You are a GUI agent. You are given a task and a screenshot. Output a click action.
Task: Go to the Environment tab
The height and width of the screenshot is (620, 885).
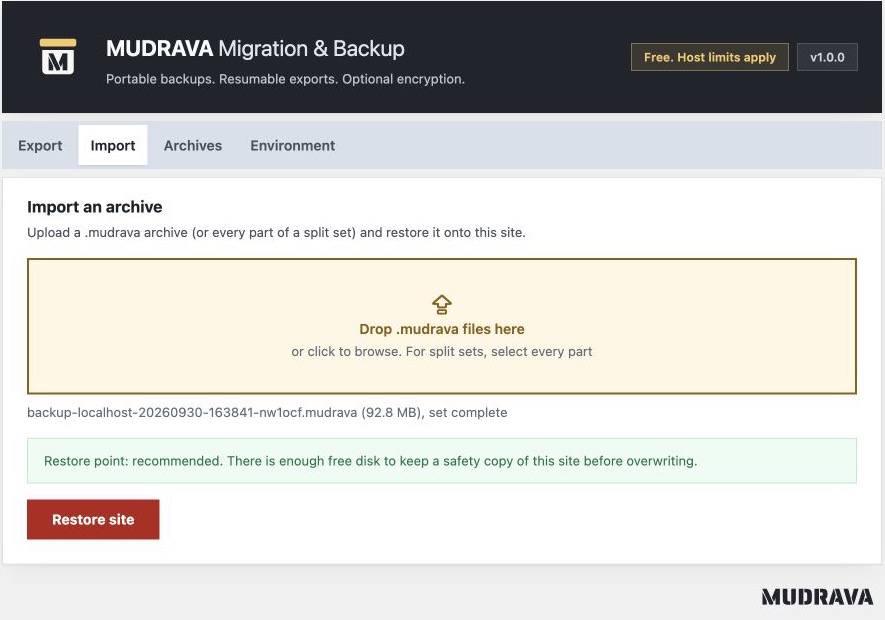pyautogui.click(x=292, y=146)
